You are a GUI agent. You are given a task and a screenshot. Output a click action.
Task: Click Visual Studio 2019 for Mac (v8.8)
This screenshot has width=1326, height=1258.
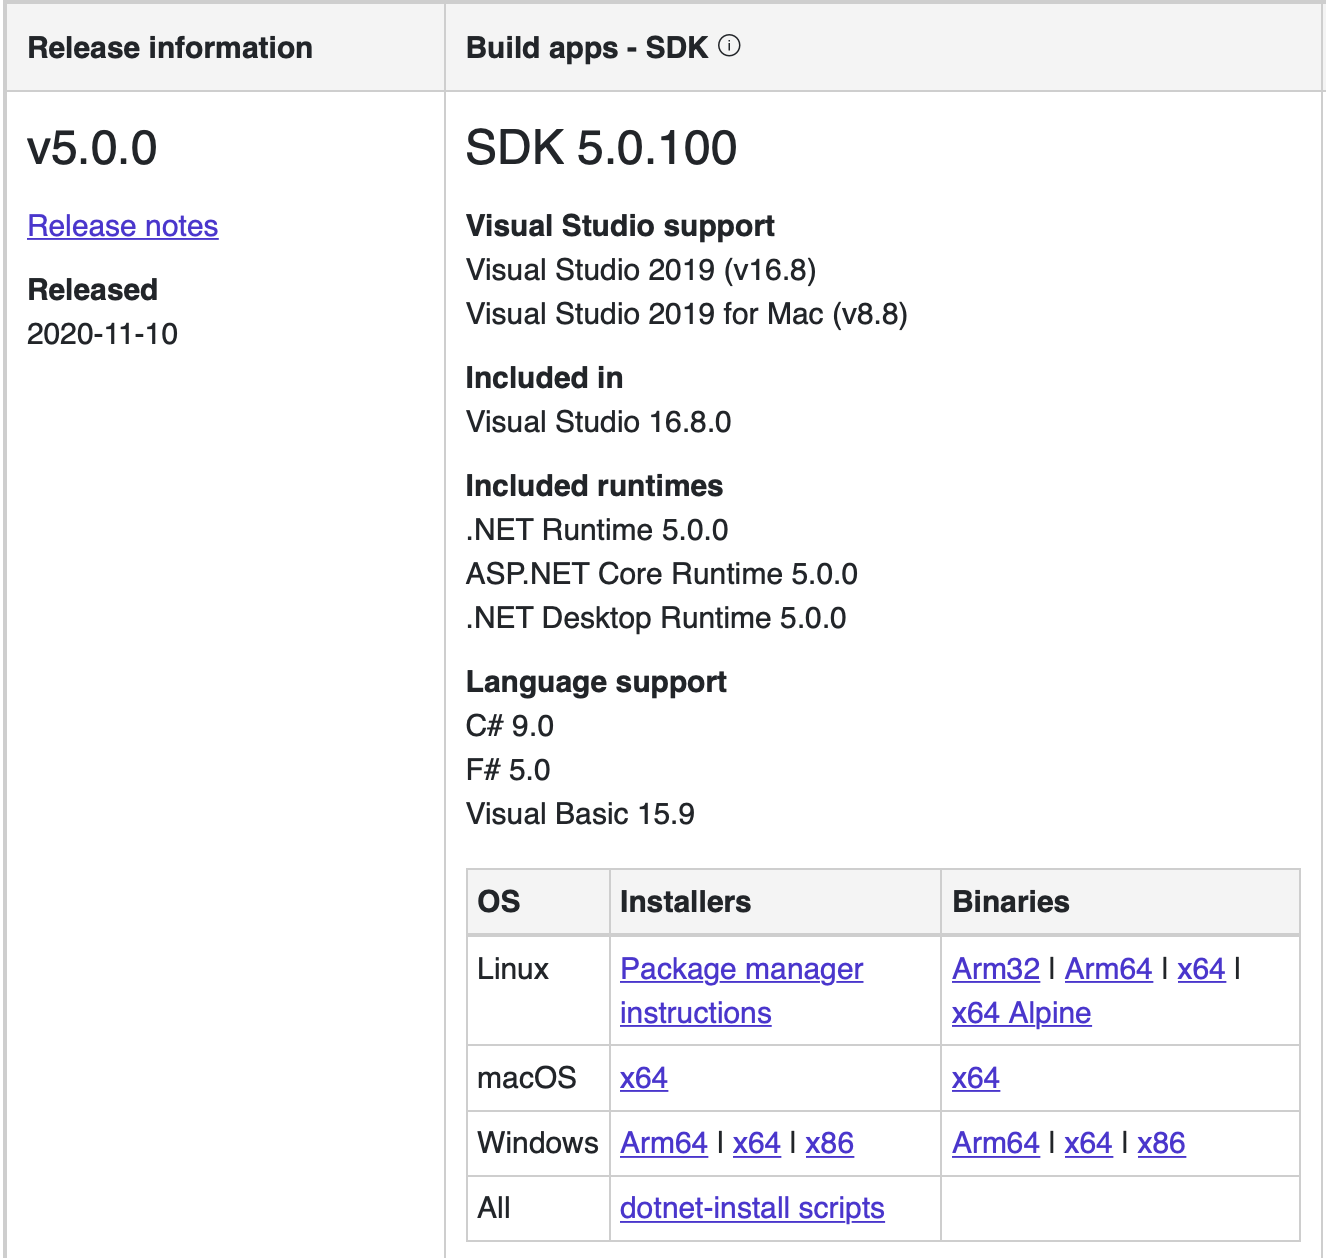[687, 314]
